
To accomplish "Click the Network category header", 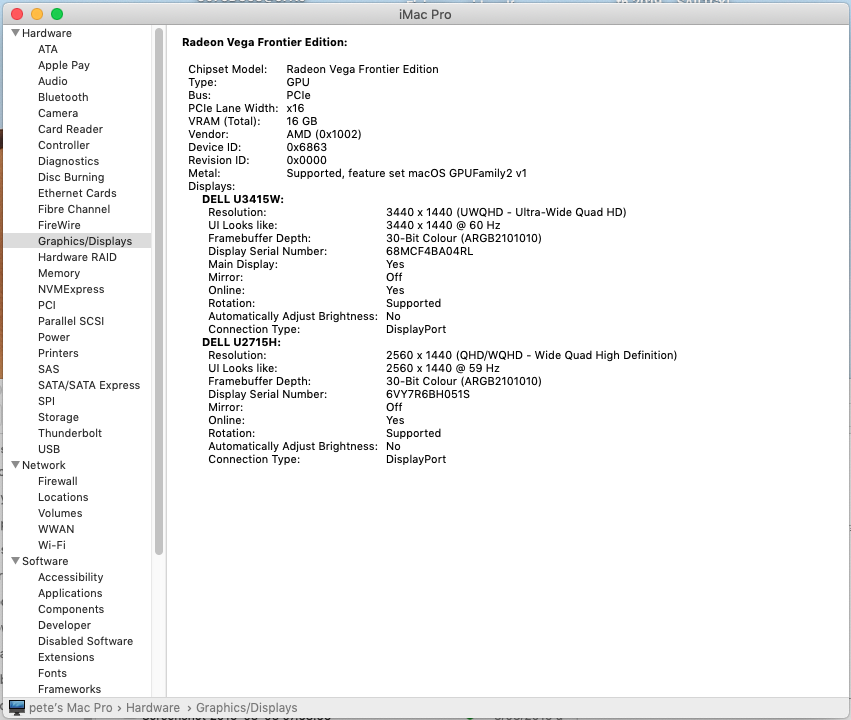I will (43, 465).
